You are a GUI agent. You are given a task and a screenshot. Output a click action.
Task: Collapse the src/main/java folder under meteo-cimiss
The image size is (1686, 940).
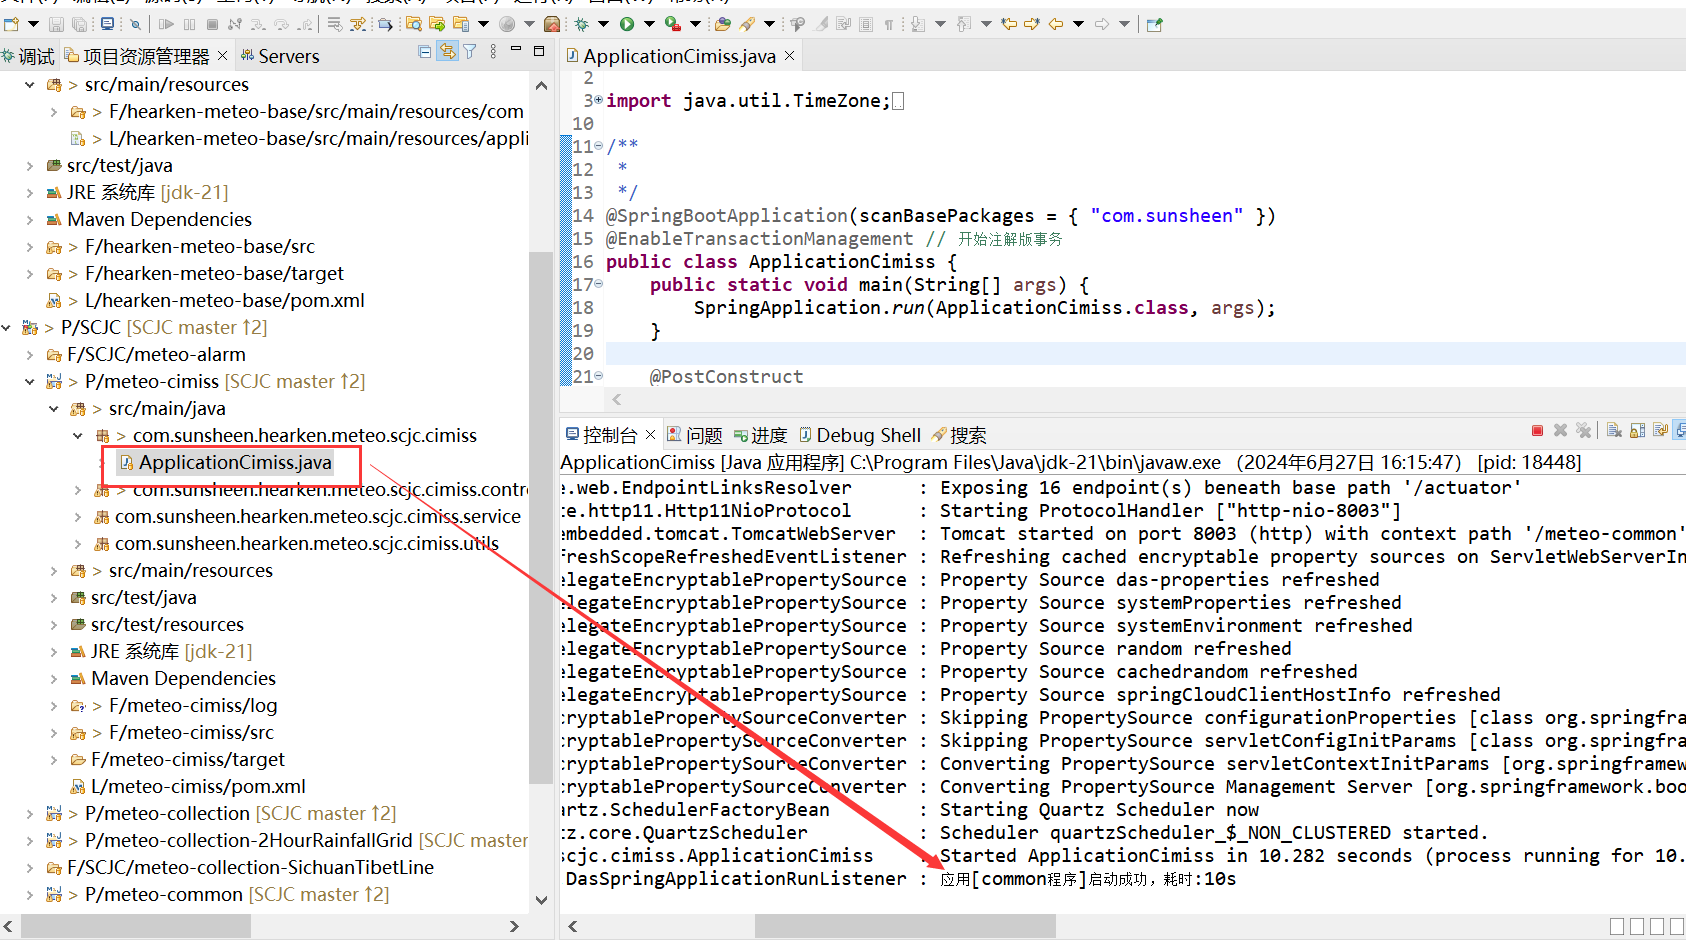[54, 408]
